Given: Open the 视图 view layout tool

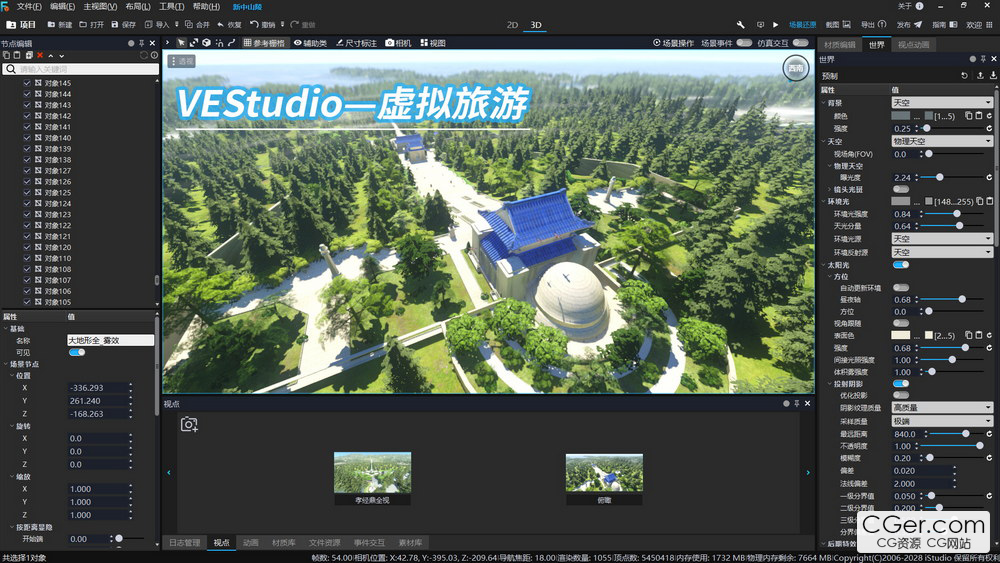Looking at the screenshot, I should point(433,43).
